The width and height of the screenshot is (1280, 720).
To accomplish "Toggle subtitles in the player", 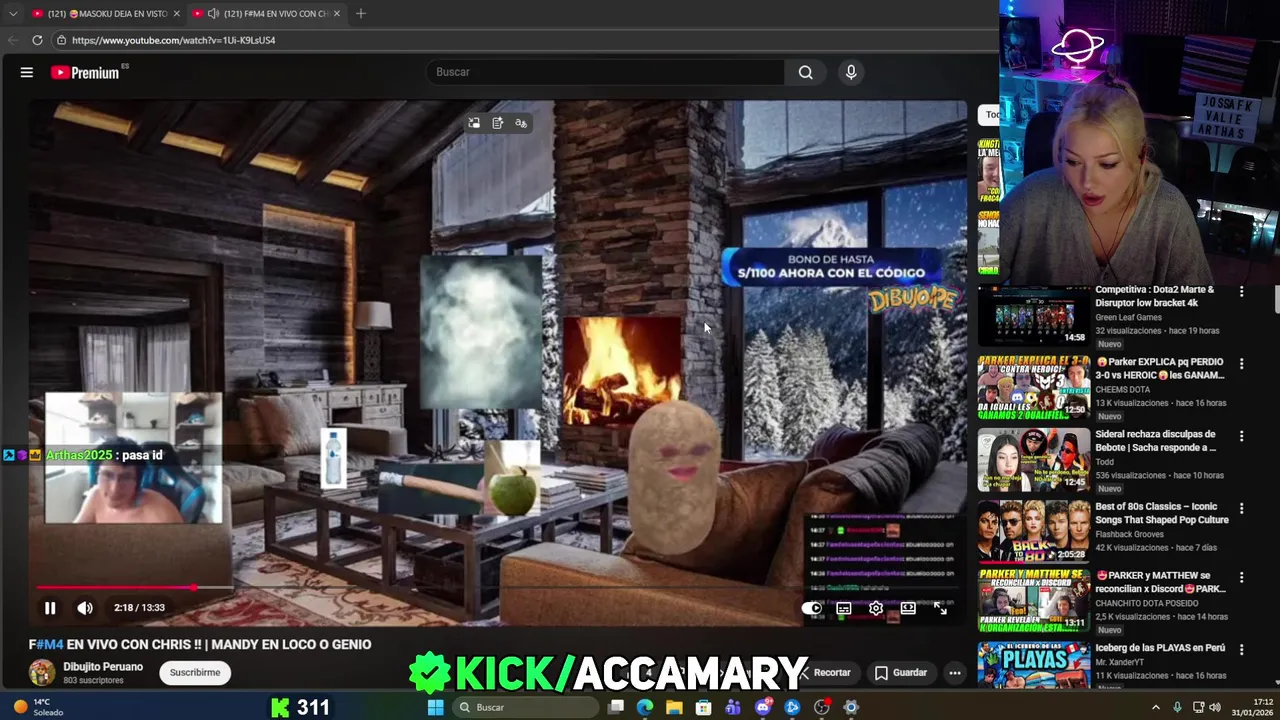I will coord(844,608).
